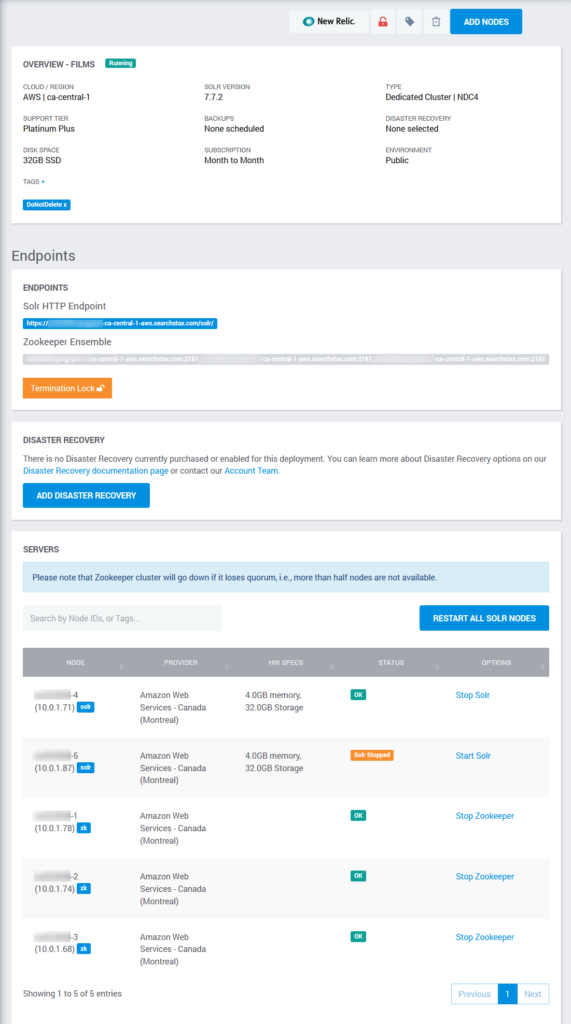Click the trash delete deployment icon
Image resolution: width=571 pixels, height=1024 pixels.
(x=436, y=22)
